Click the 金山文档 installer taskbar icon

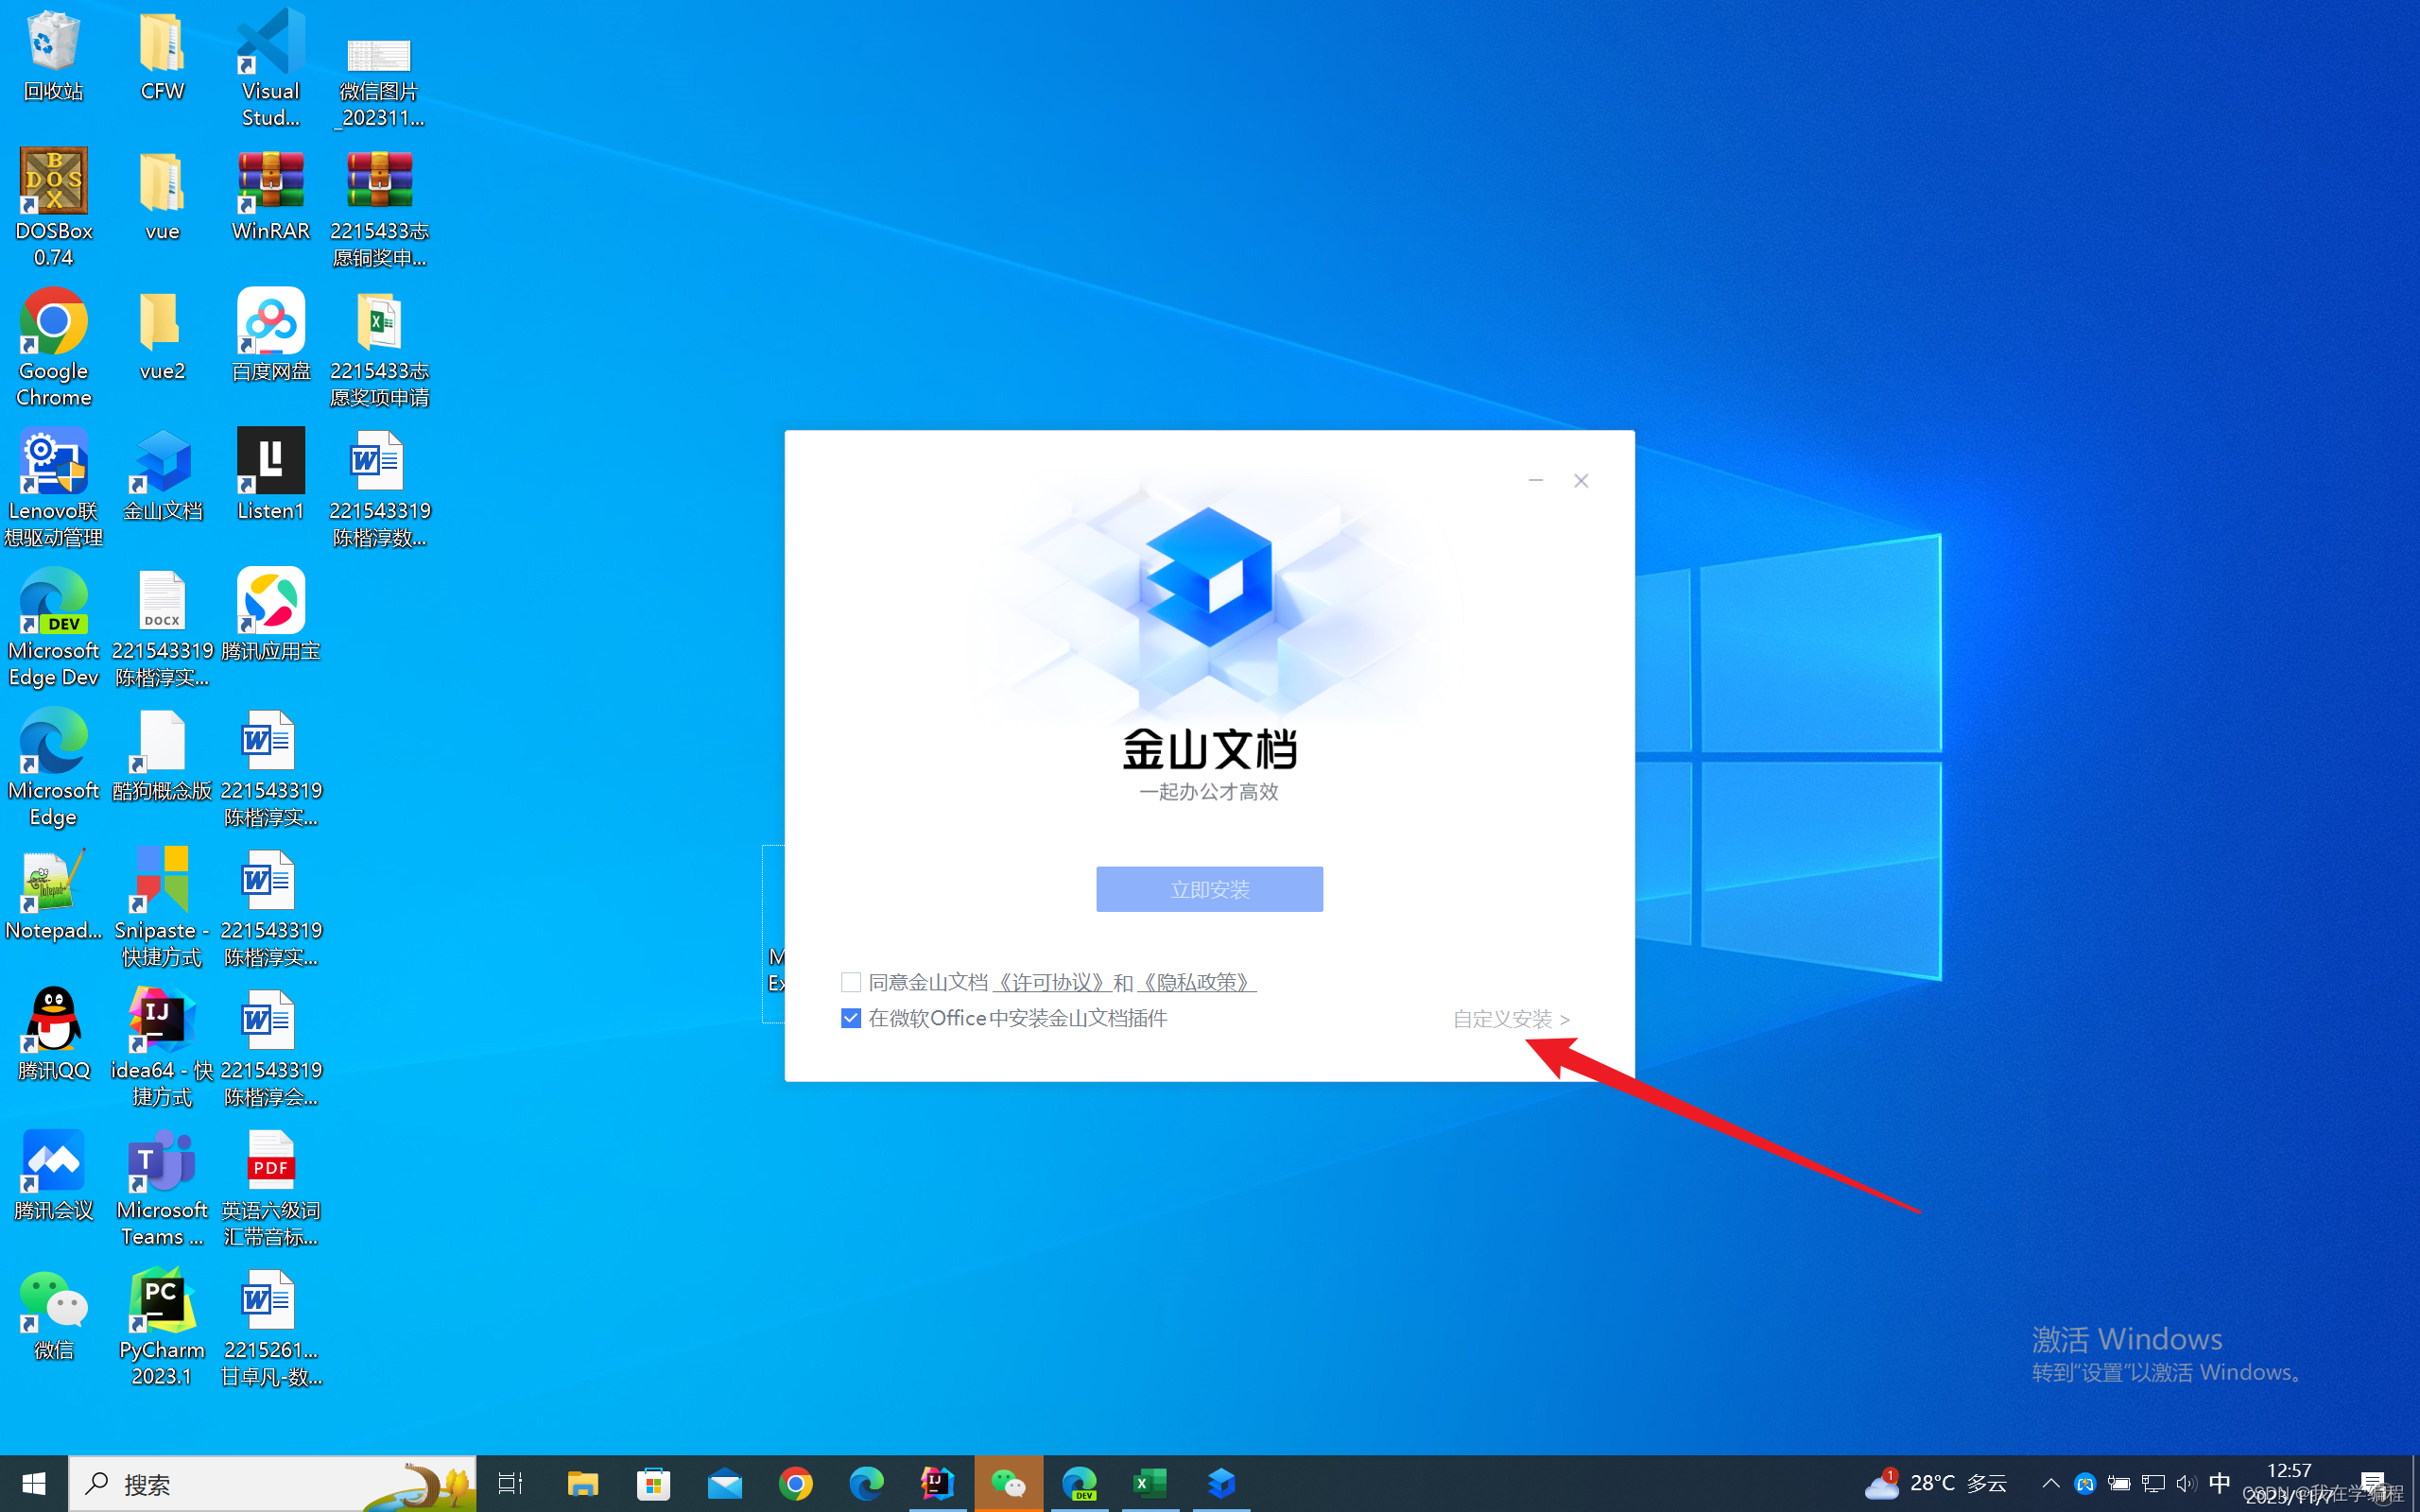click(x=1221, y=1484)
